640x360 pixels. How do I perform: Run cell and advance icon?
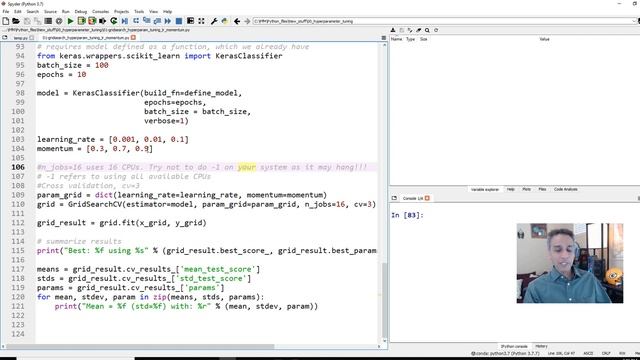(92, 21)
